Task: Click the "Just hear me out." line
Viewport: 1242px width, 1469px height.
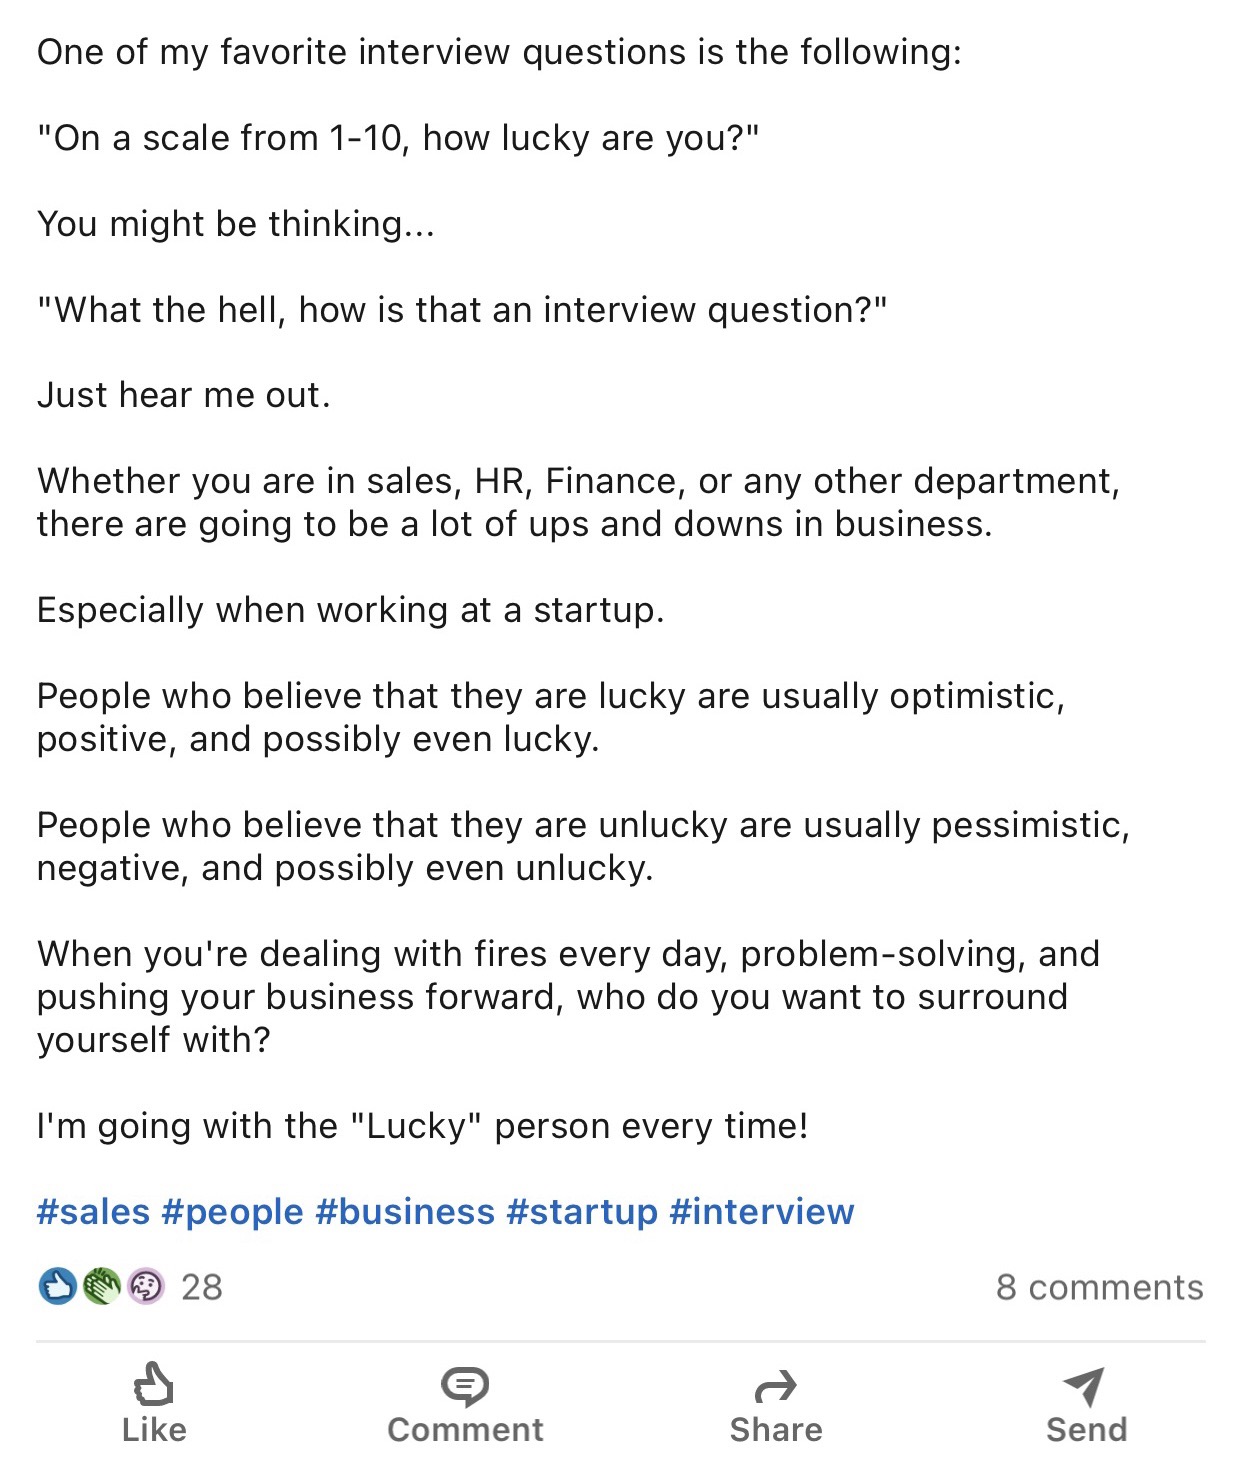Action: [x=184, y=395]
